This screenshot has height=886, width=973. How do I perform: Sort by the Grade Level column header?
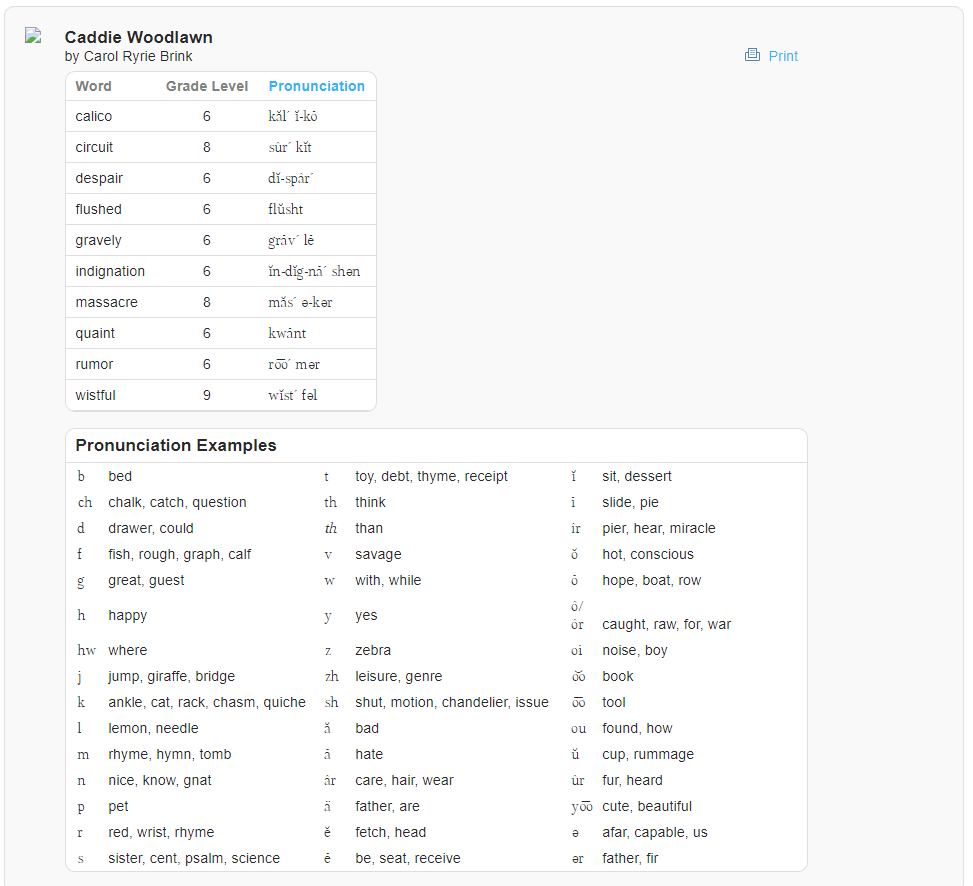pyautogui.click(x=207, y=86)
